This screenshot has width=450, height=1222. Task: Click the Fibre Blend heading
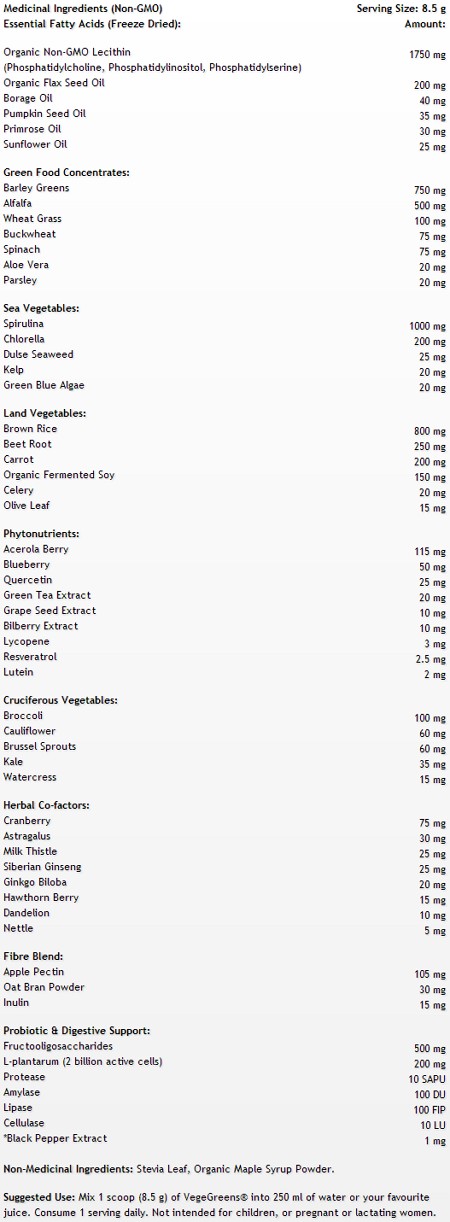(33, 957)
